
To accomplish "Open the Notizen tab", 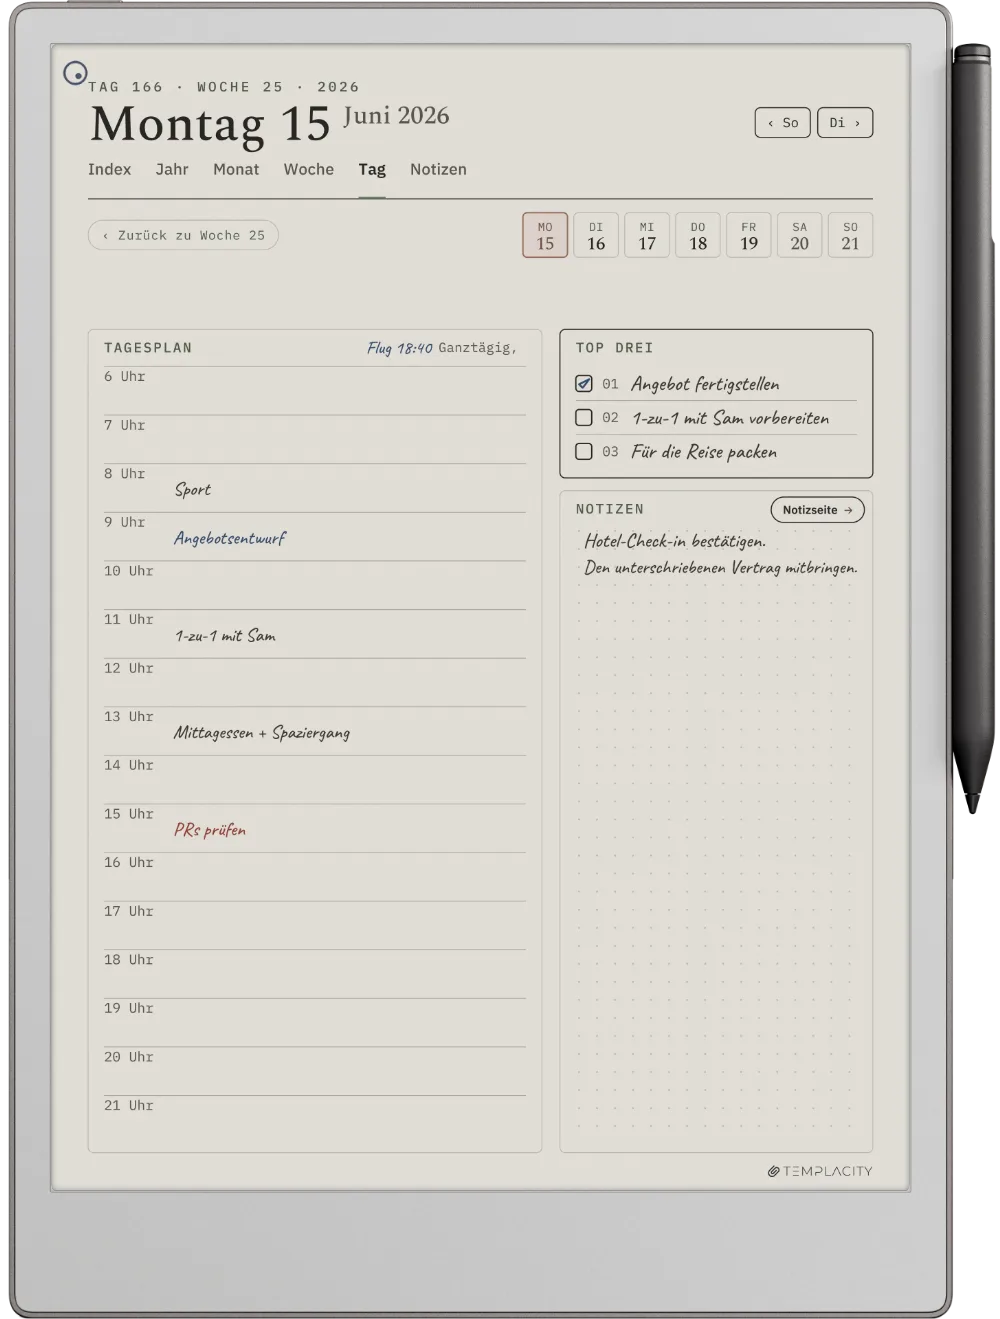I will [x=438, y=169].
